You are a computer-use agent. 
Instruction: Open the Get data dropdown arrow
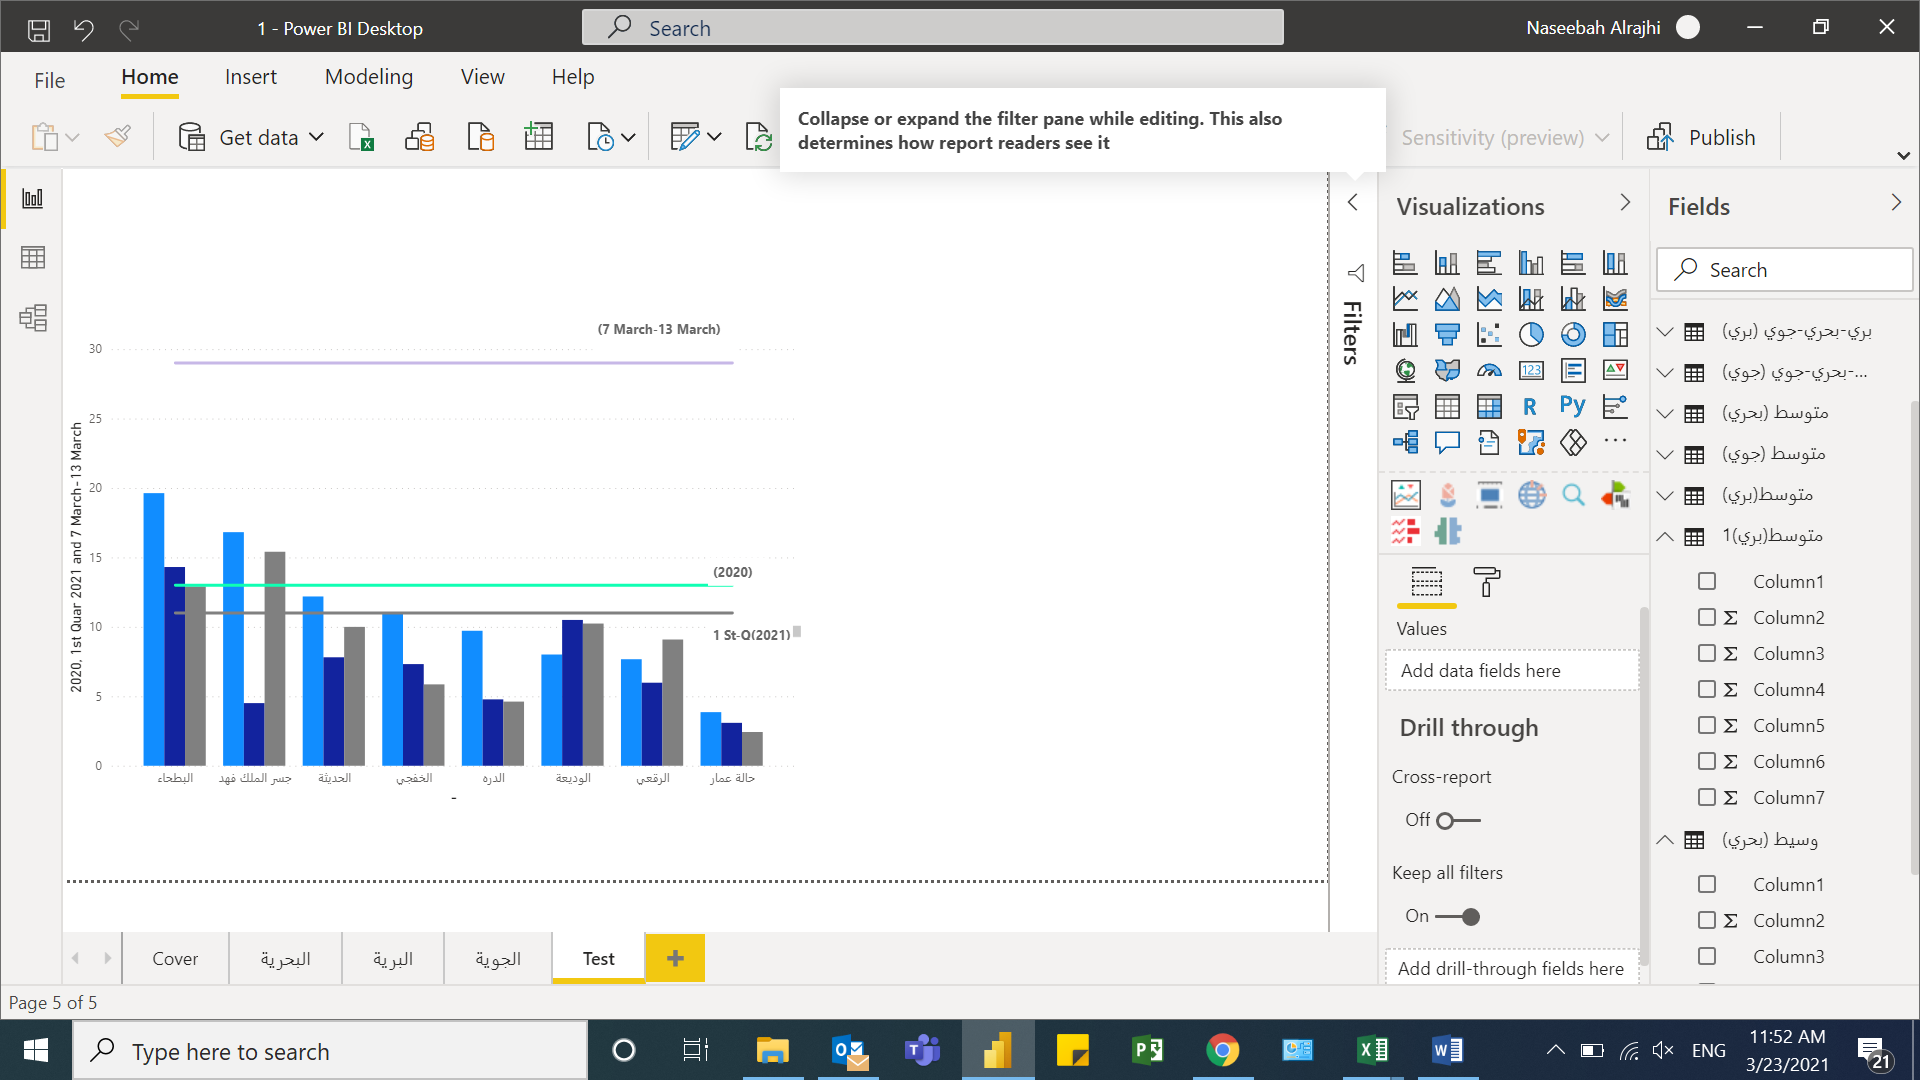click(x=316, y=137)
